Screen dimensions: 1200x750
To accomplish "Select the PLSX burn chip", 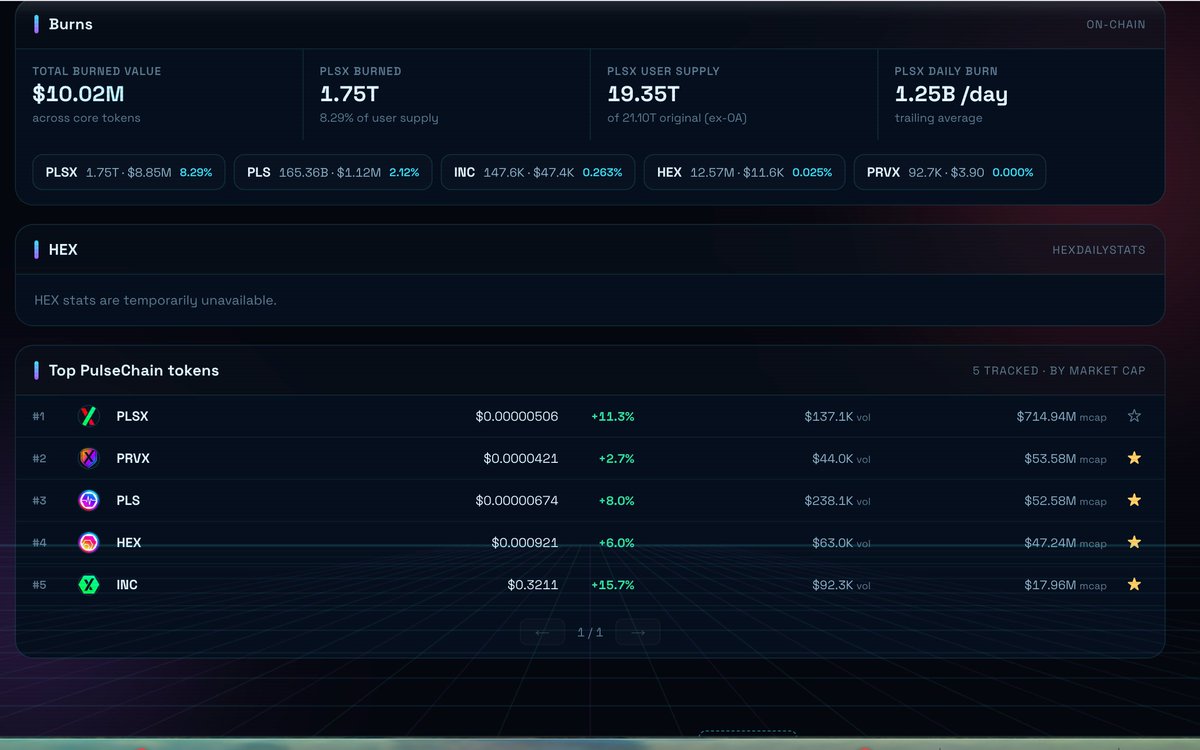I will [129, 172].
